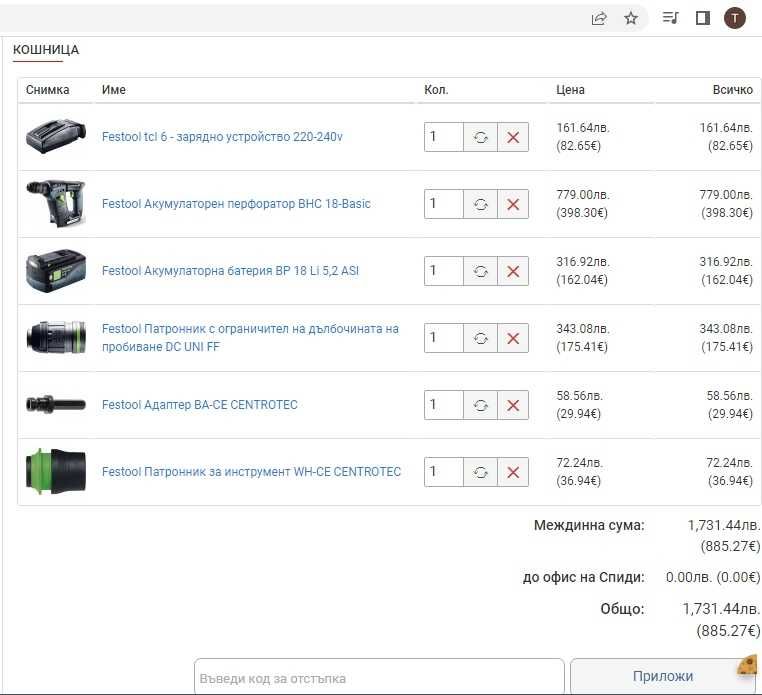Refresh quantity for Festool tcl 6 charger

(x=480, y=137)
